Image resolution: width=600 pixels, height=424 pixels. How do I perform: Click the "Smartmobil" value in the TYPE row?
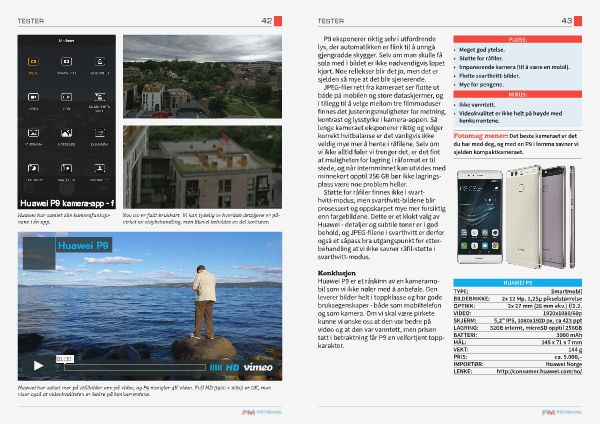566,291
